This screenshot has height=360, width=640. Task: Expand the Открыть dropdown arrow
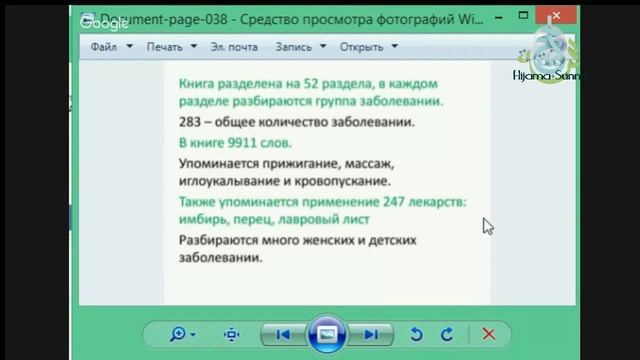(394, 46)
